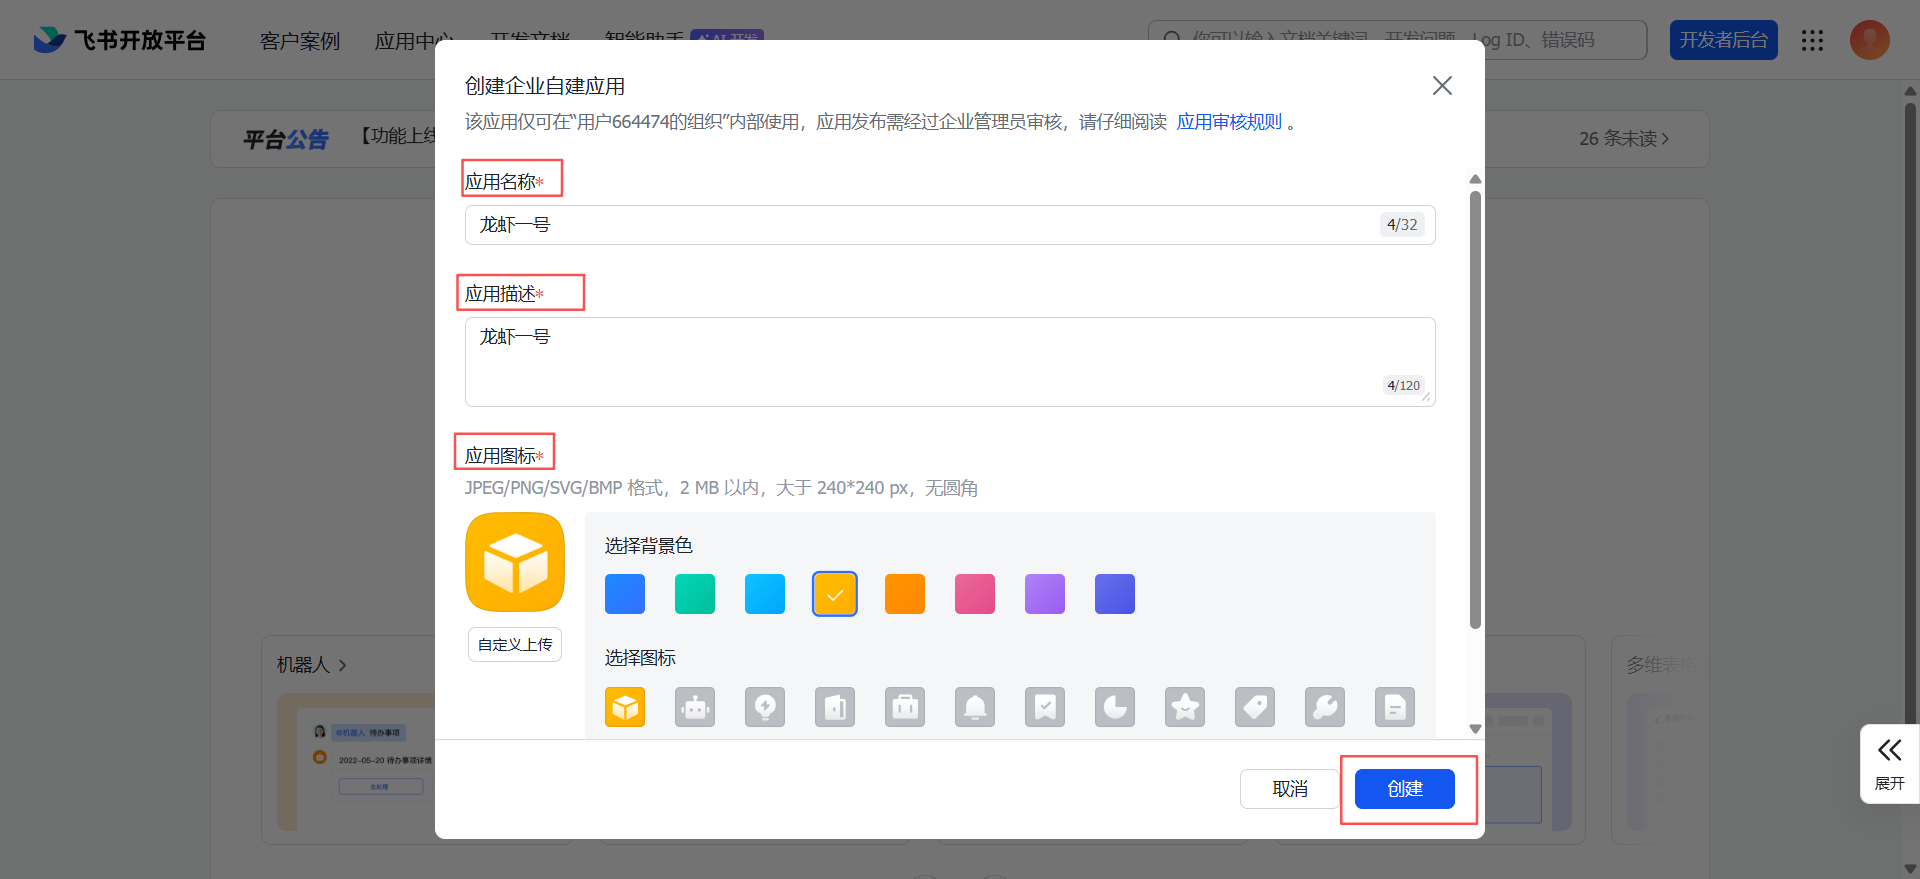
Task: Choose orange background color
Action: coord(905,594)
